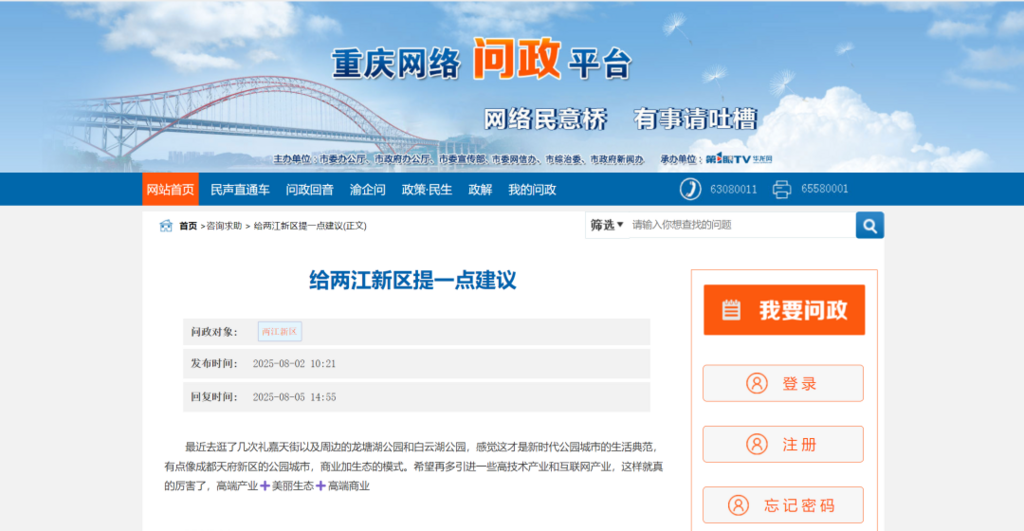
Task: Click the 咨询求助 breadcrumb link
Action: coord(224,227)
